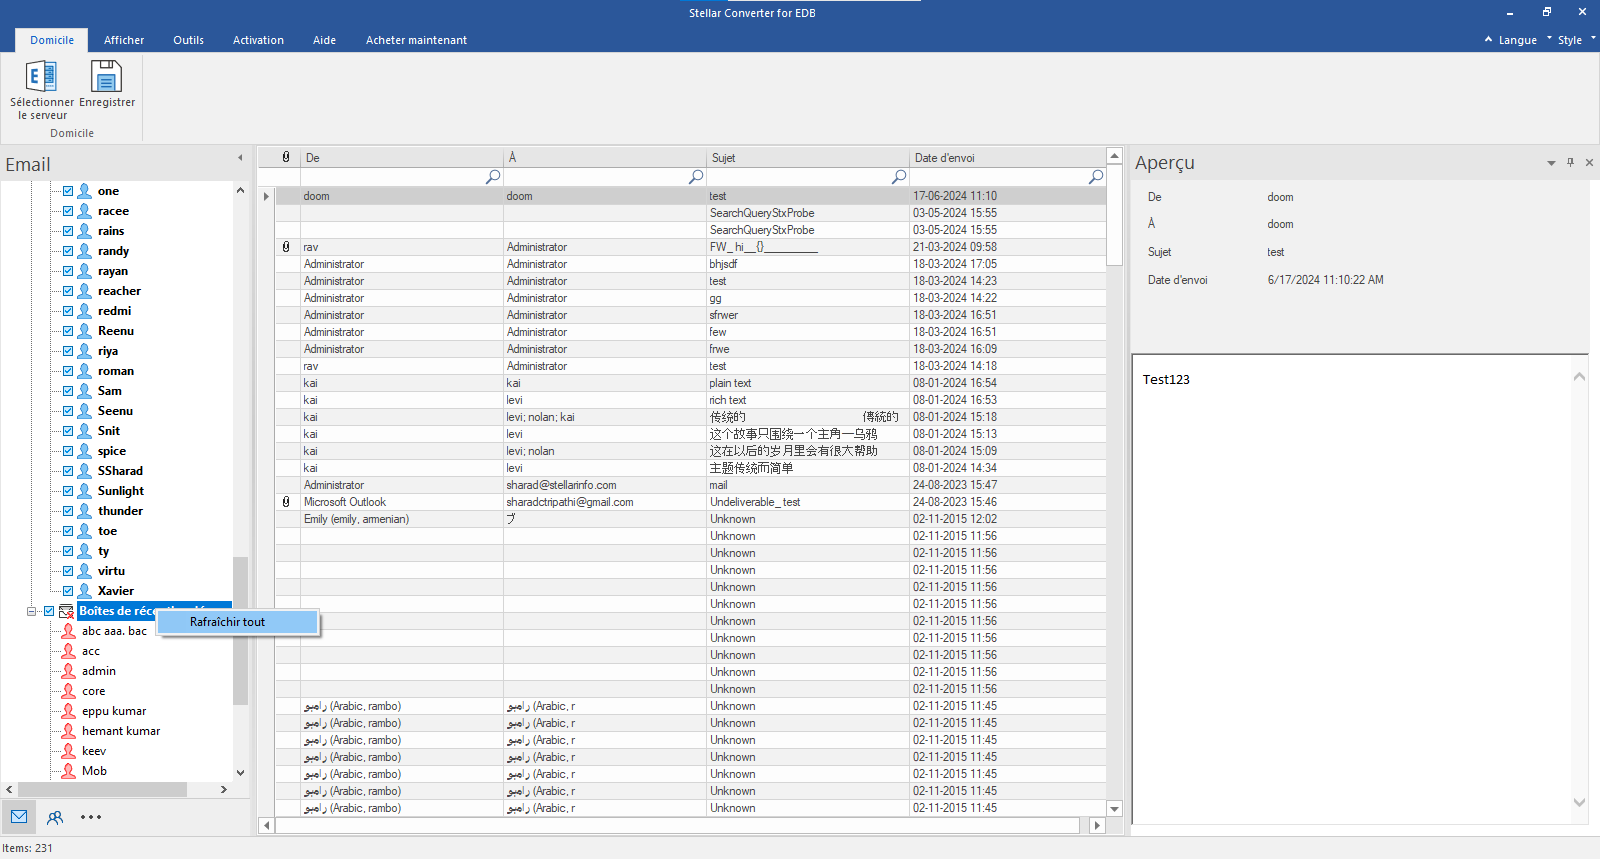Click the row indicator arrow of doom row
This screenshot has width=1600, height=859.
[x=266, y=196]
